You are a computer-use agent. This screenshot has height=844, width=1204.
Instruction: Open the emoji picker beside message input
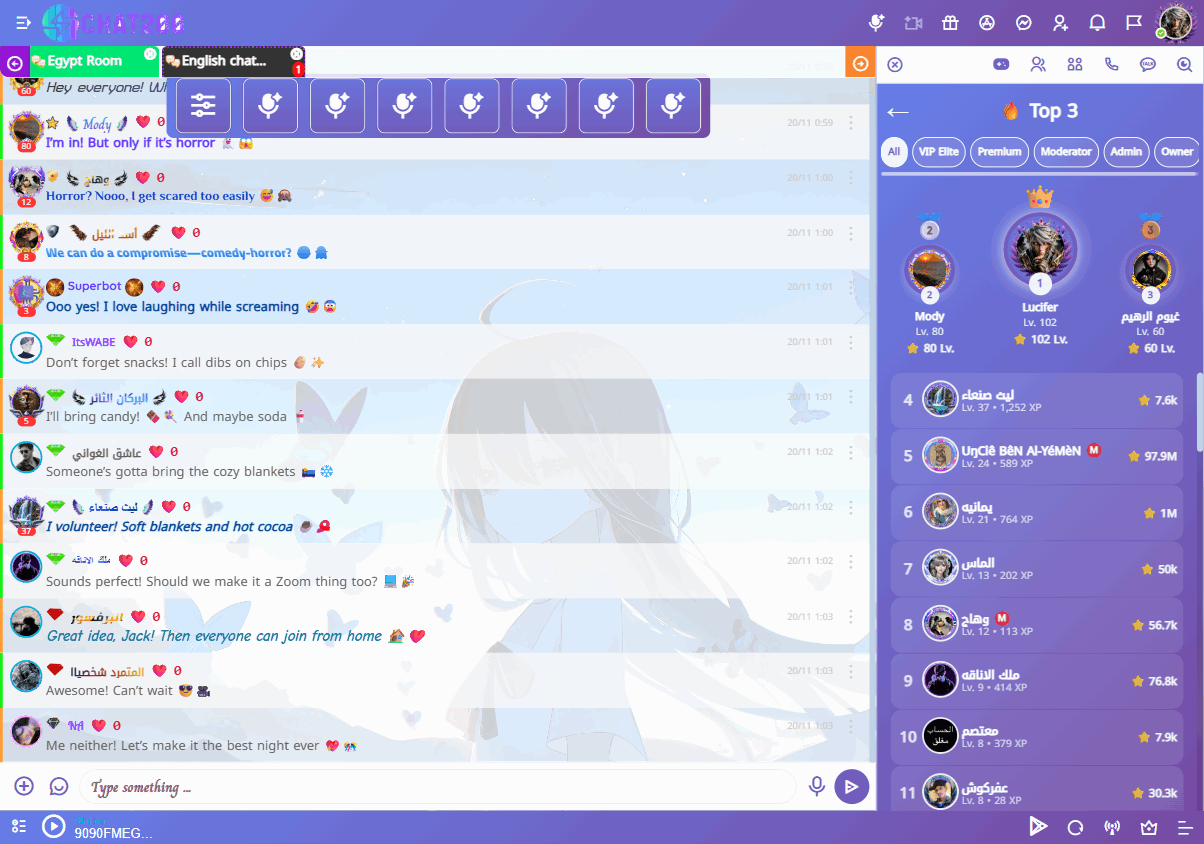(59, 787)
